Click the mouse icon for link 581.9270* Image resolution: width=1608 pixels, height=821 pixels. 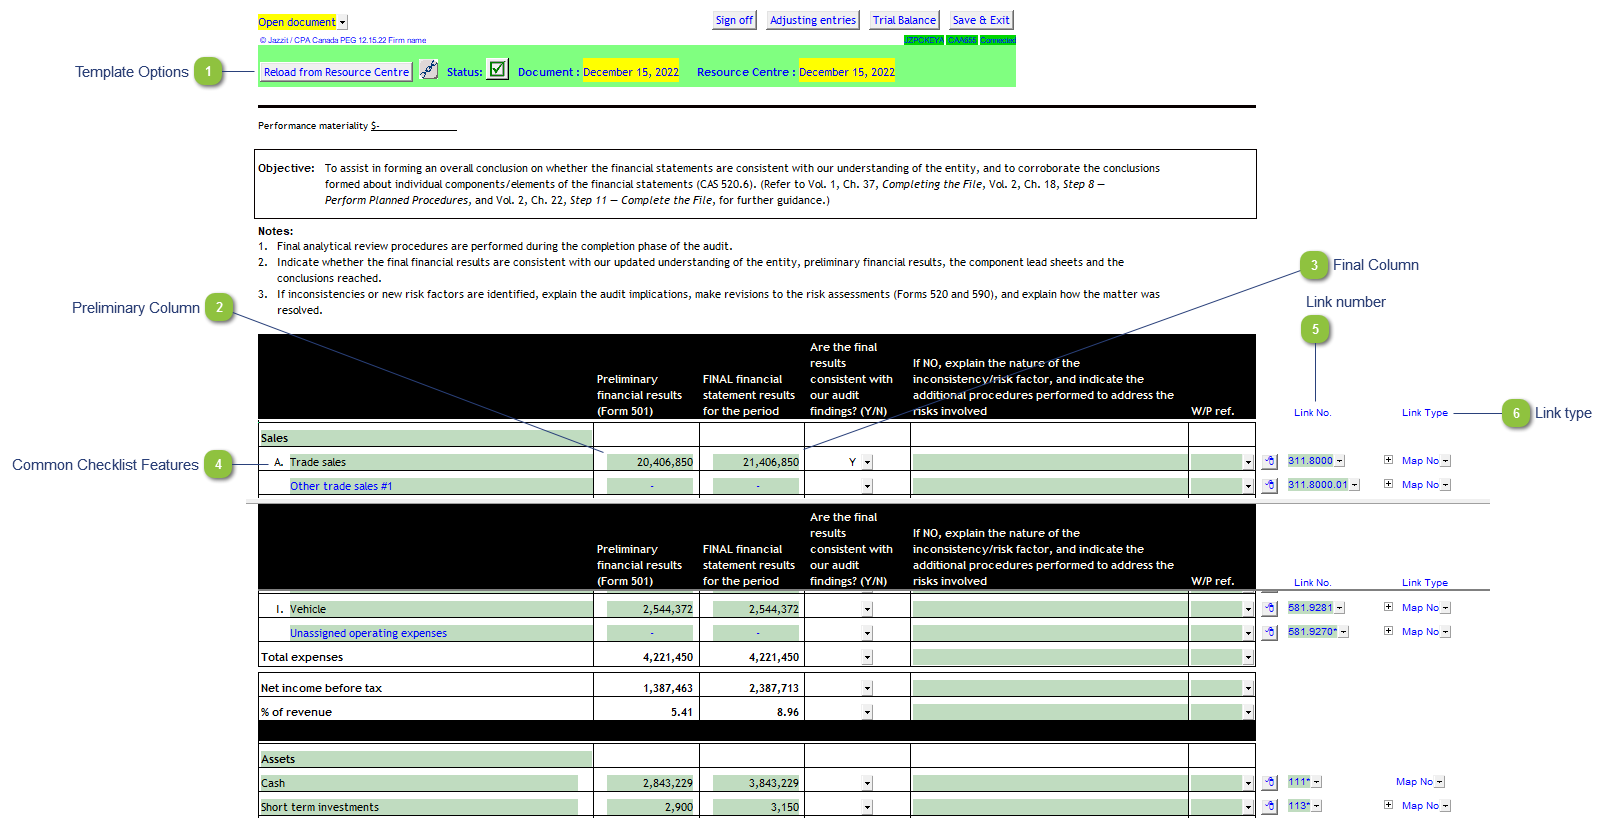[x=1269, y=632]
